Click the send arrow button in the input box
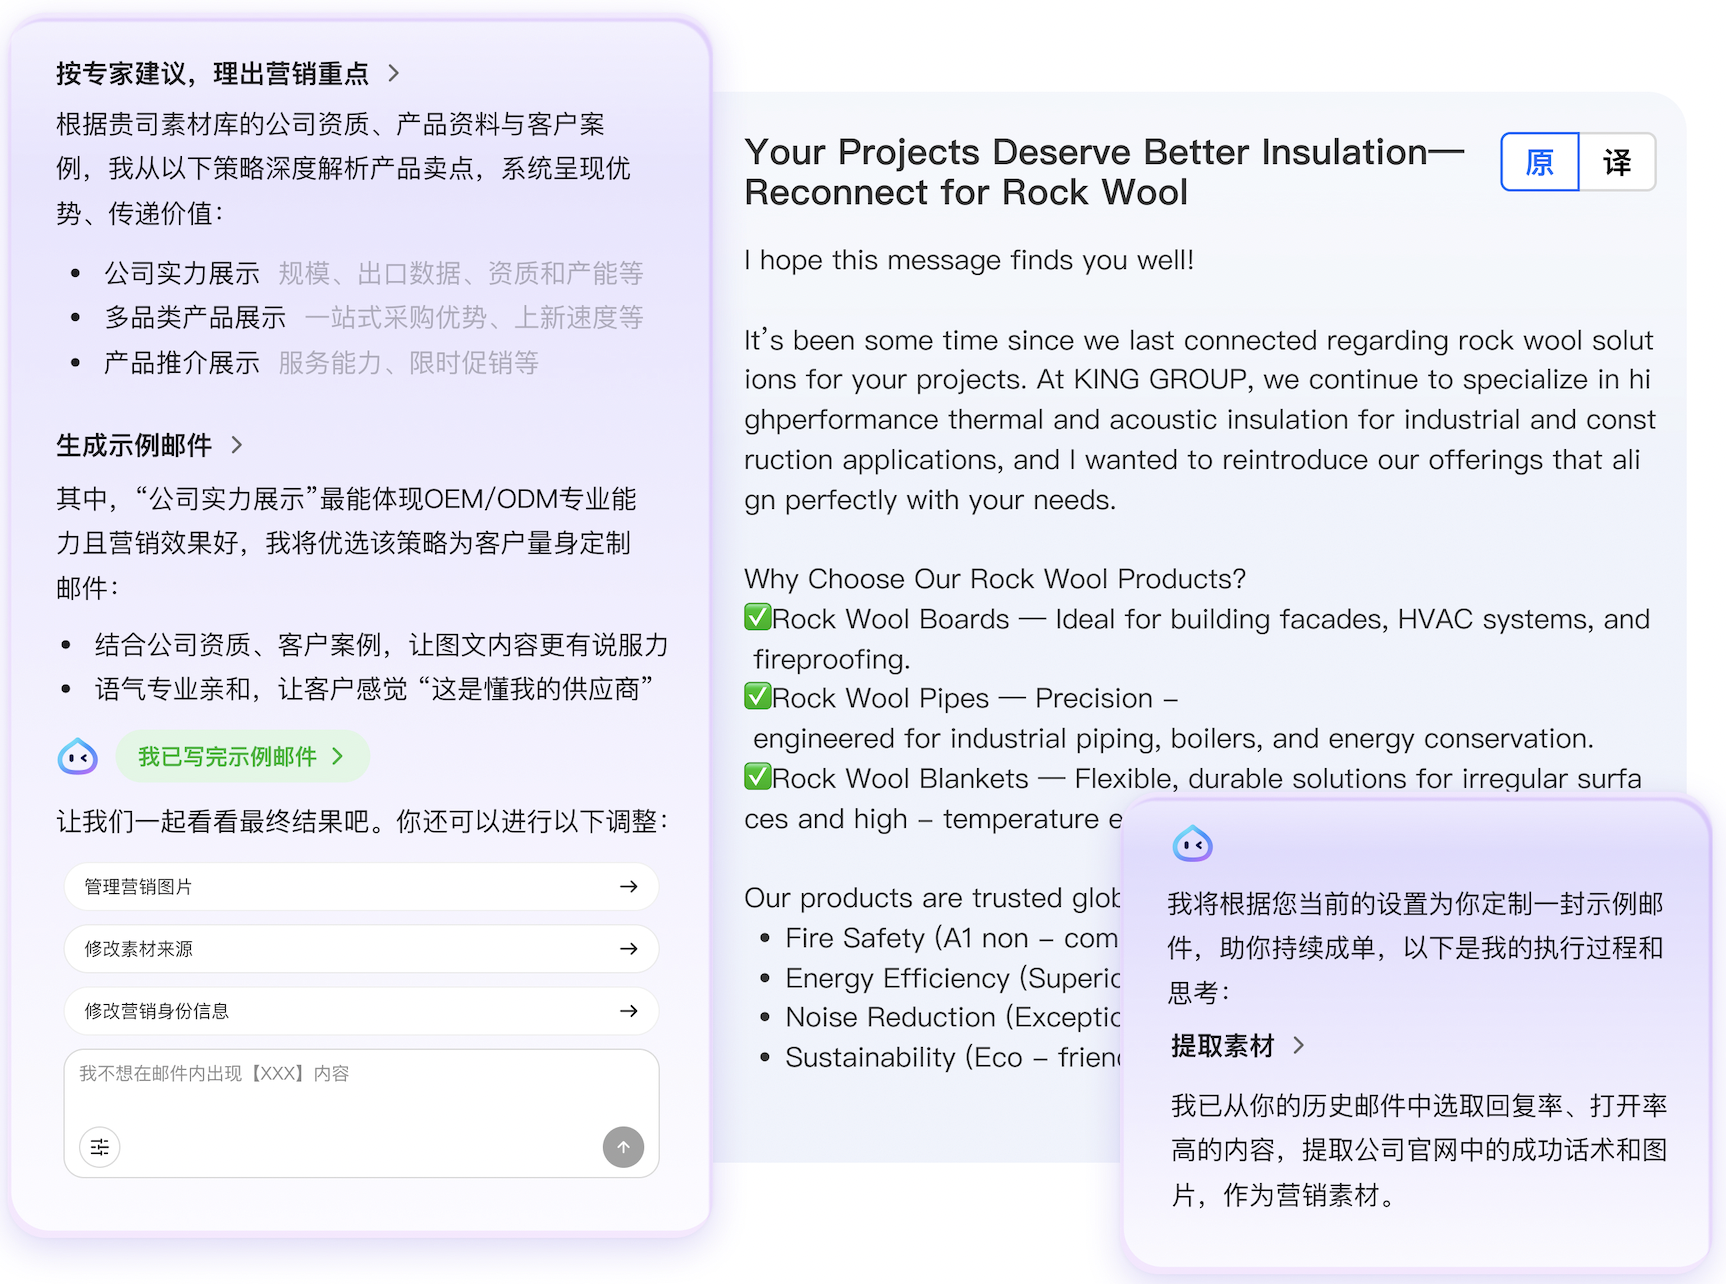The height and width of the screenshot is (1284, 1726). tap(623, 1147)
